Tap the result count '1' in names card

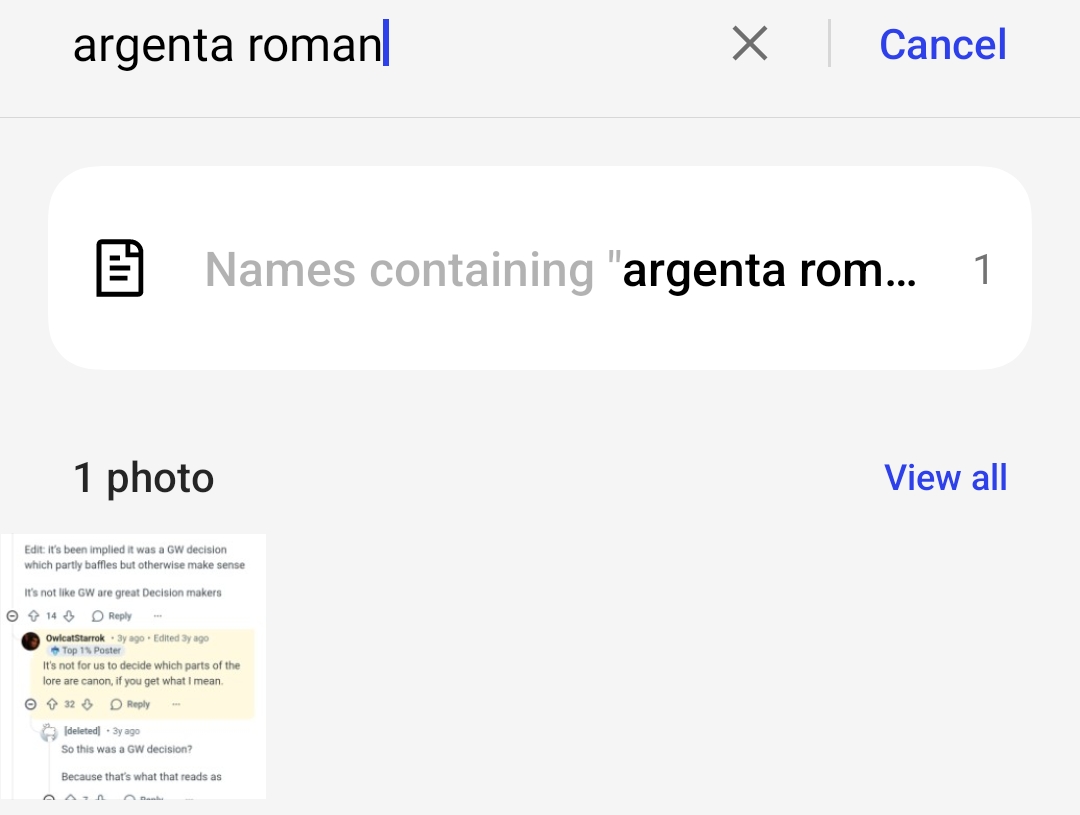[982, 269]
